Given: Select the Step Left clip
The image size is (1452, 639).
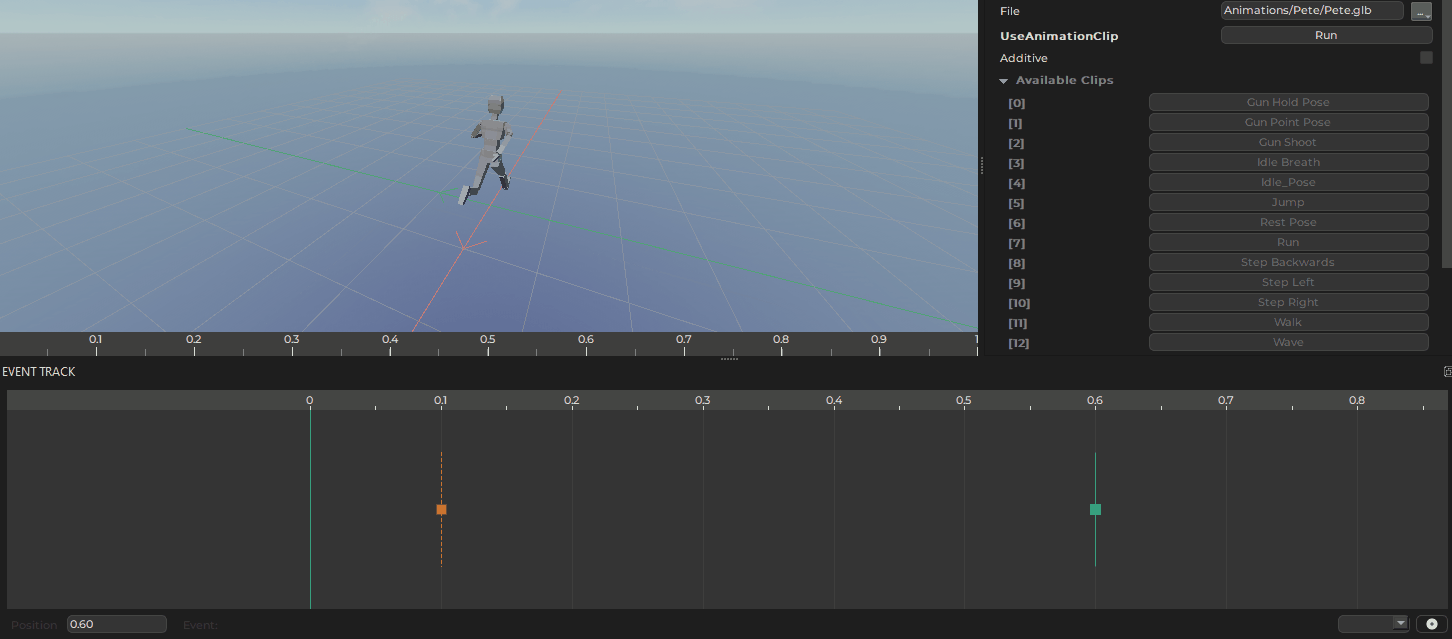Looking at the screenshot, I should pos(1288,282).
